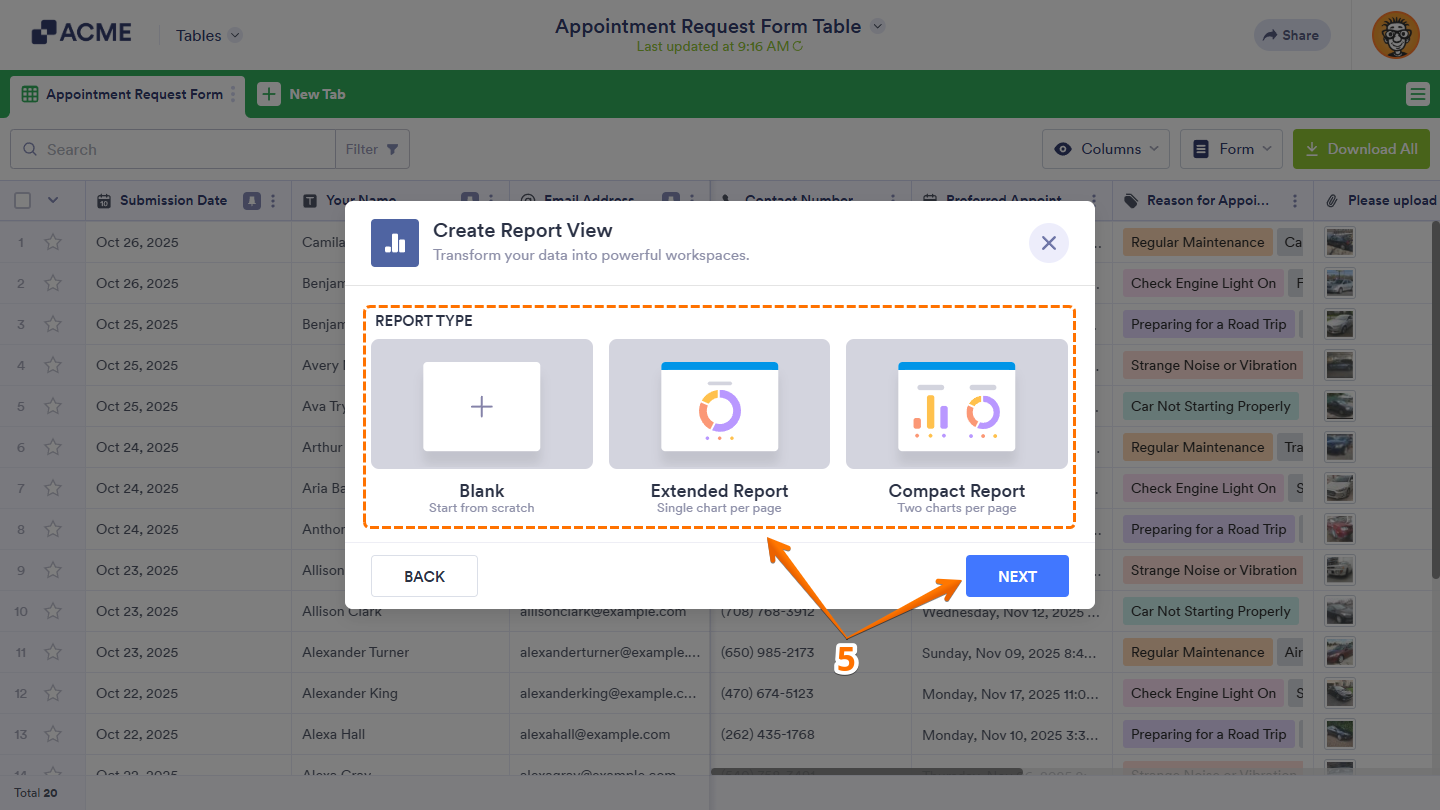
Task: Star row 3
Action: [x=53, y=324]
